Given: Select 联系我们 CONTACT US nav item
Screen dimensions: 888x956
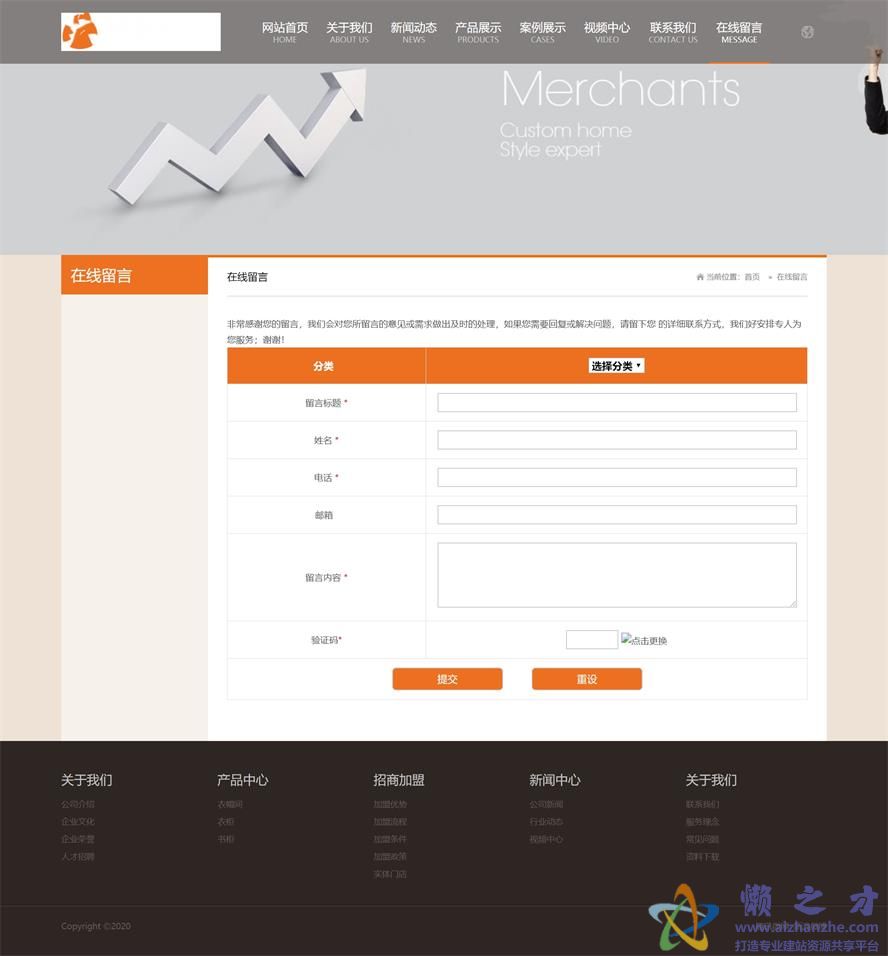Looking at the screenshot, I should [673, 32].
